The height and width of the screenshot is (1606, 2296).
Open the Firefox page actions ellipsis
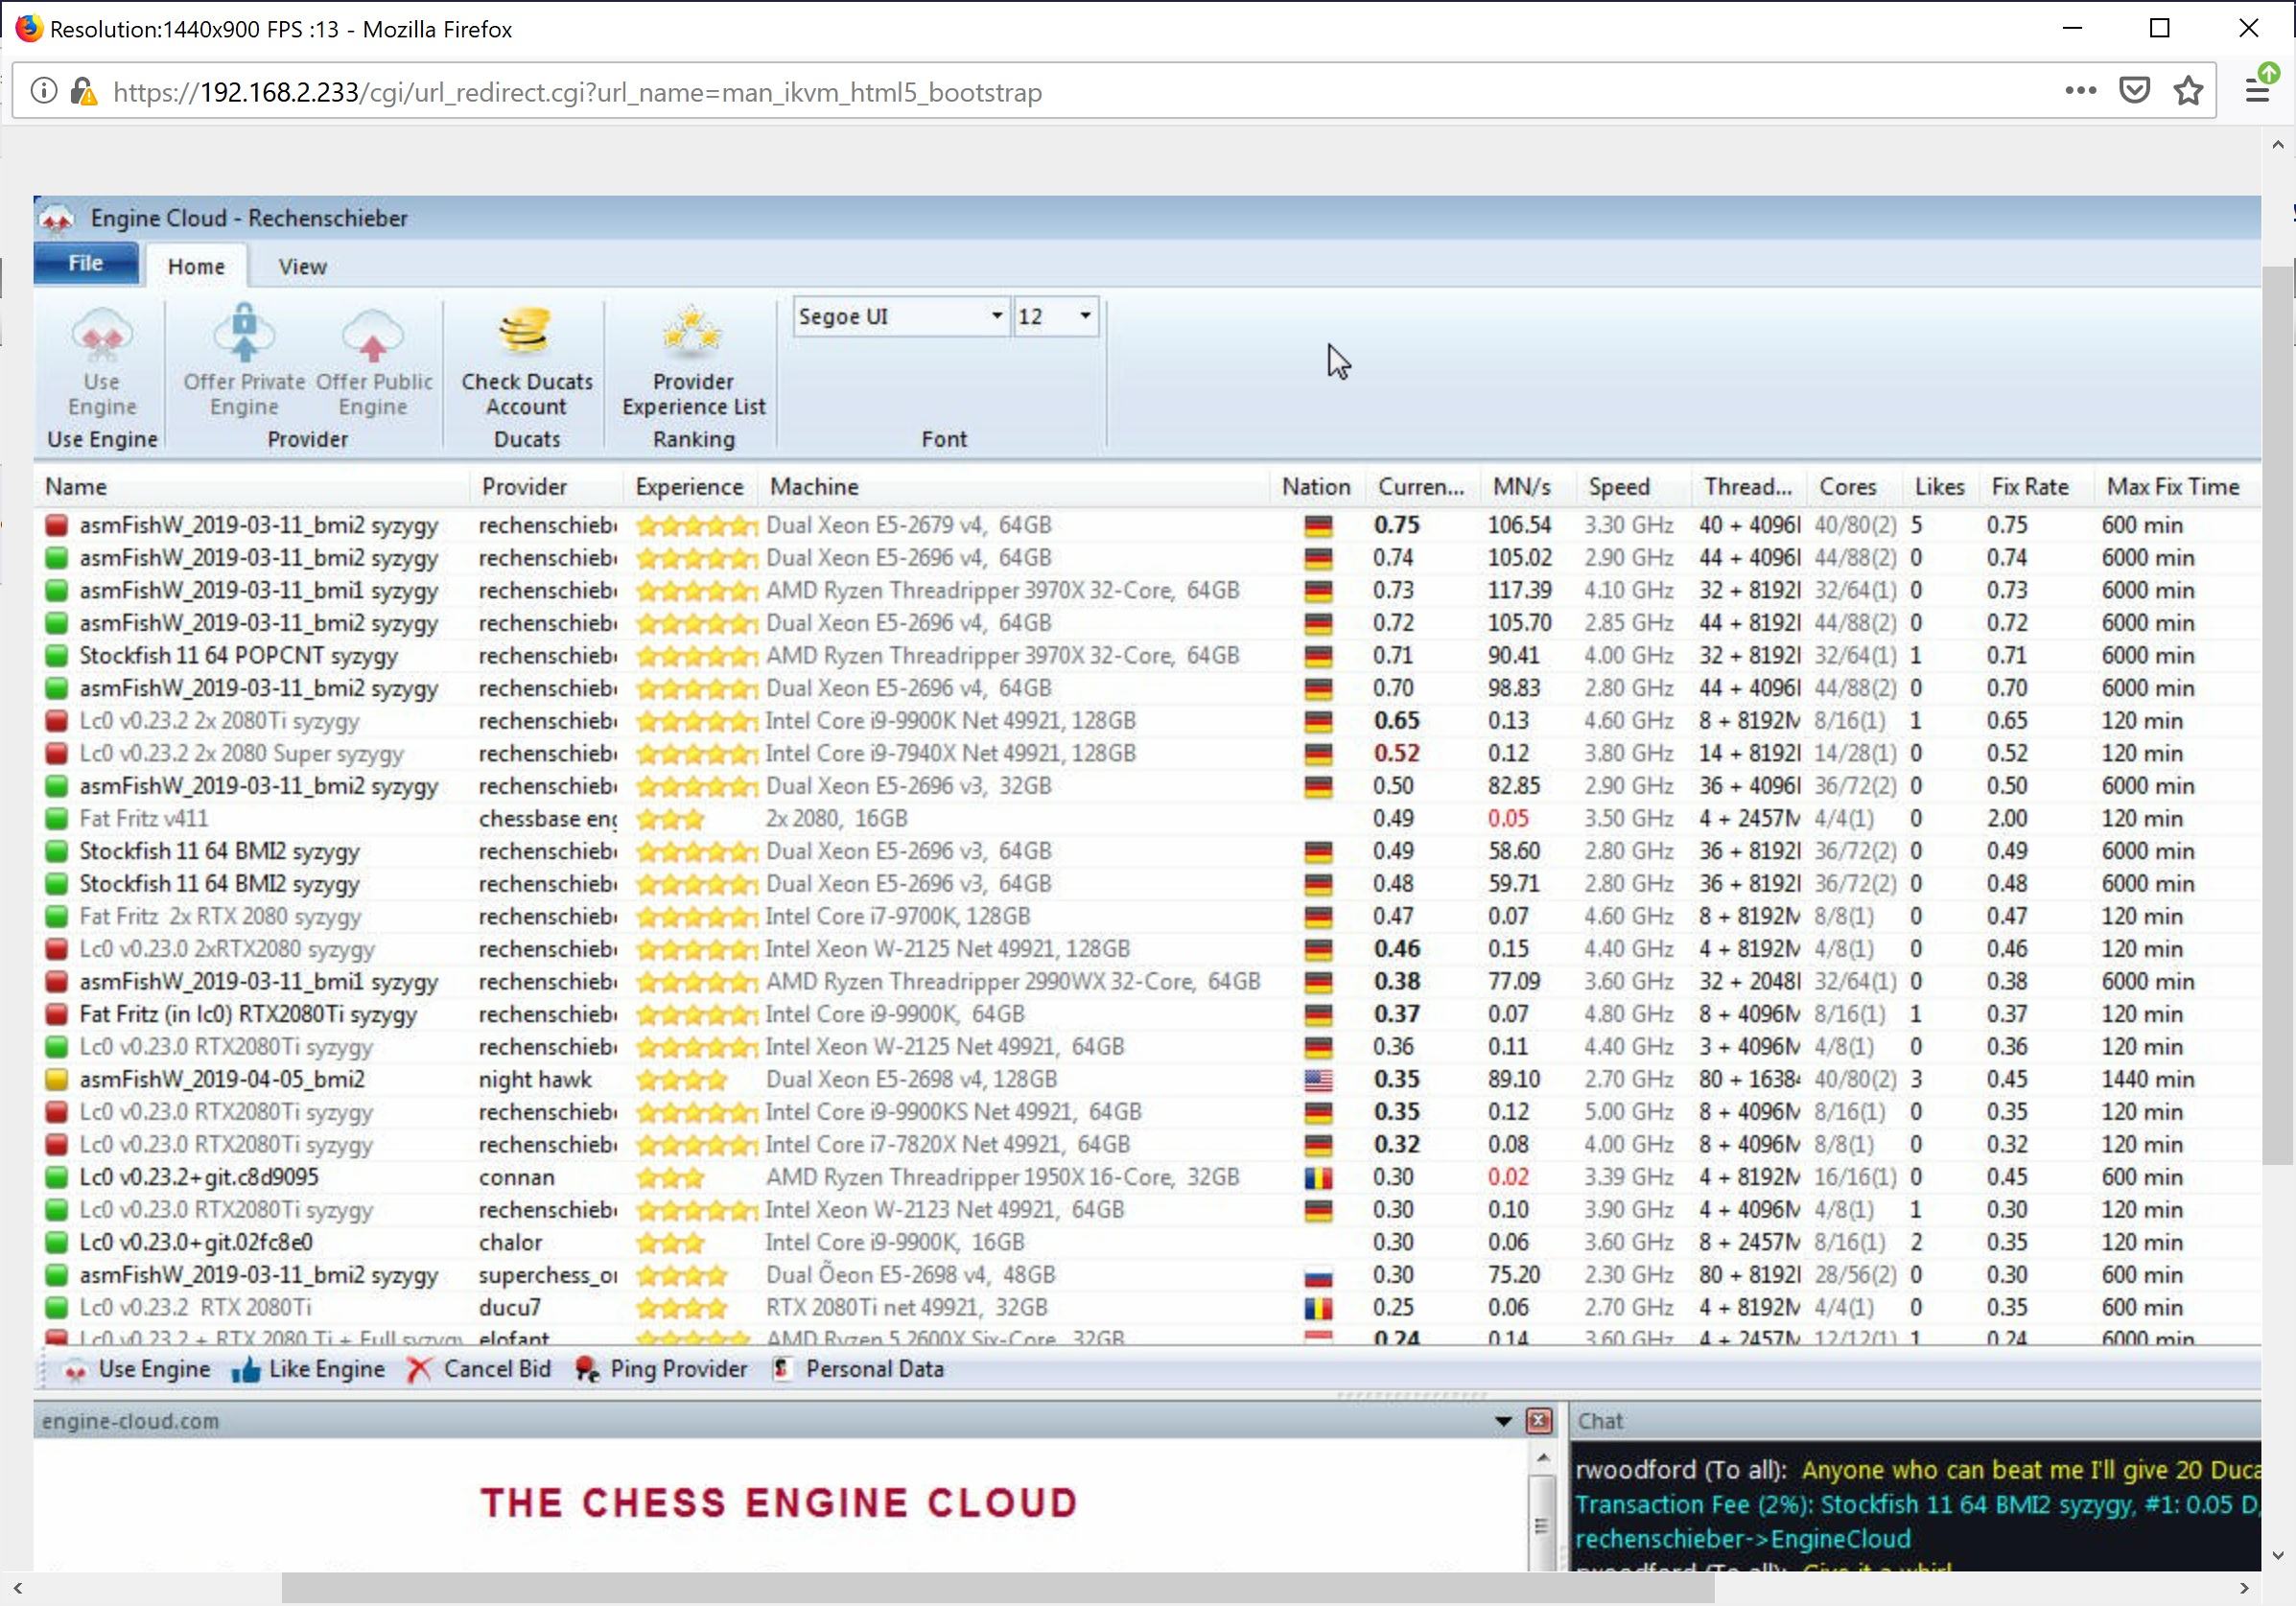[2080, 91]
